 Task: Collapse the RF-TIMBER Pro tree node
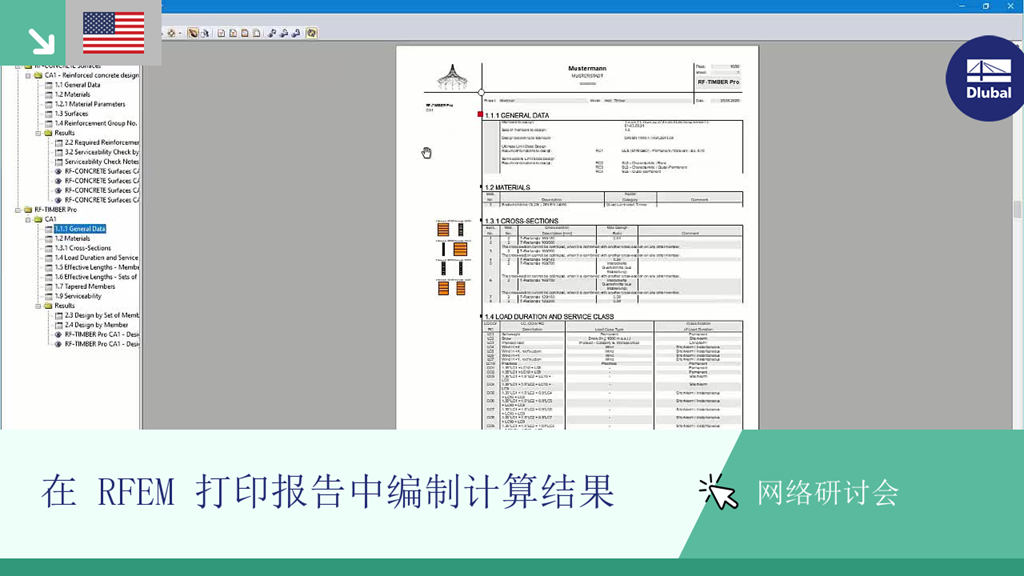tap(18, 210)
